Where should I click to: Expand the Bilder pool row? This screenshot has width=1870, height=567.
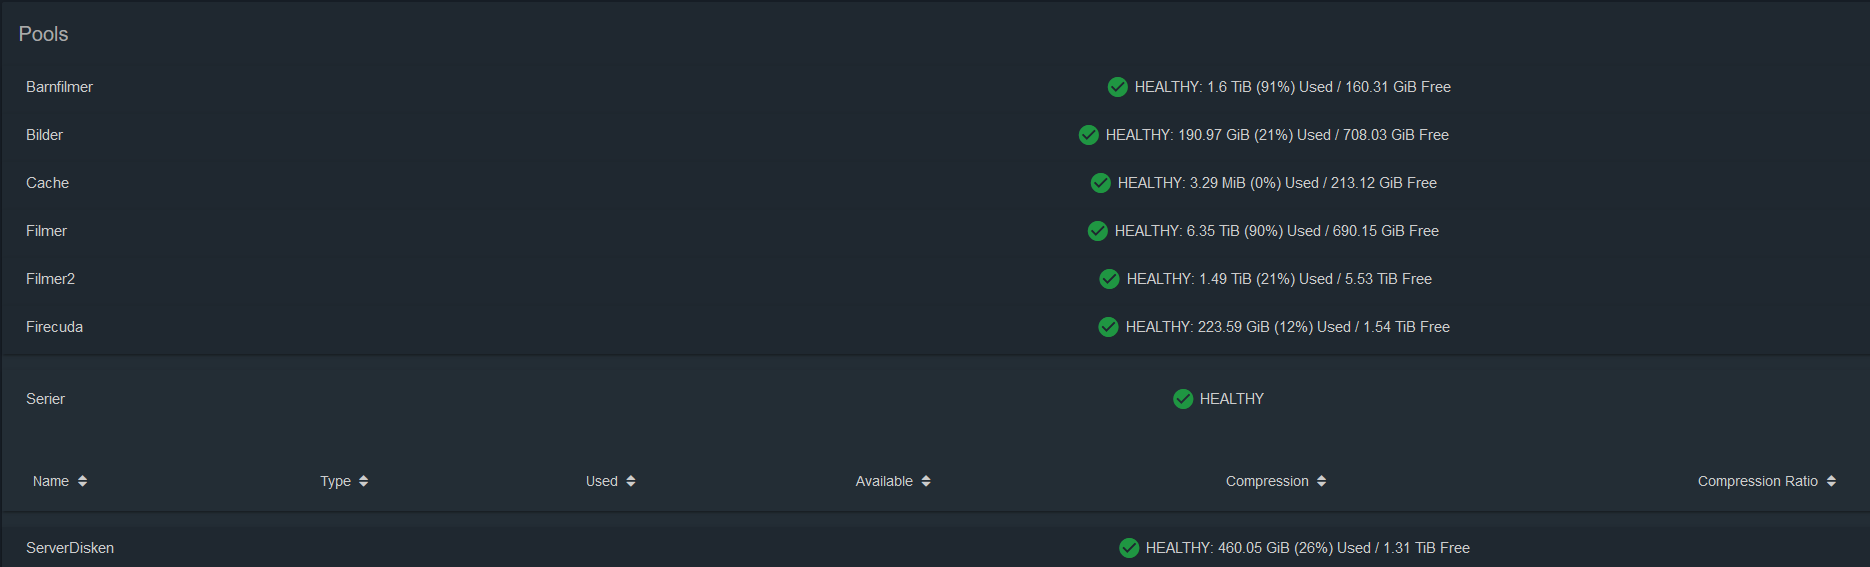tap(45, 135)
